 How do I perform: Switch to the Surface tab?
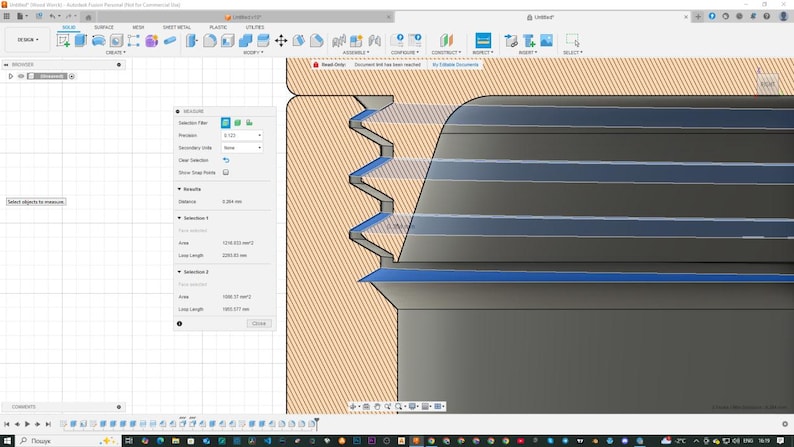point(104,27)
